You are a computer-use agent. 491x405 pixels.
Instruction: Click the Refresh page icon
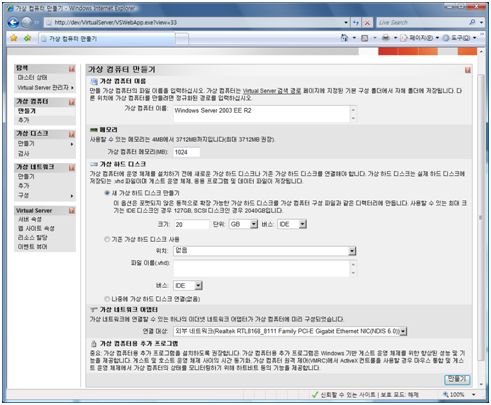356,23
